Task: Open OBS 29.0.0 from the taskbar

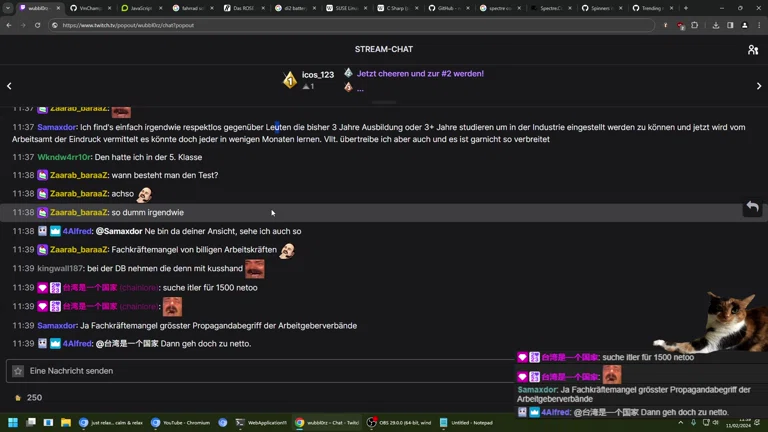Action: click(398, 423)
